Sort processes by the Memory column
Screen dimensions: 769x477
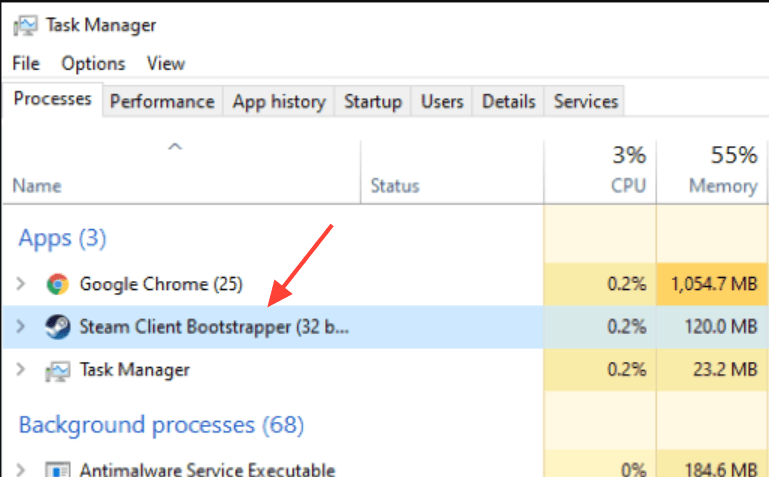pyautogui.click(x=722, y=185)
